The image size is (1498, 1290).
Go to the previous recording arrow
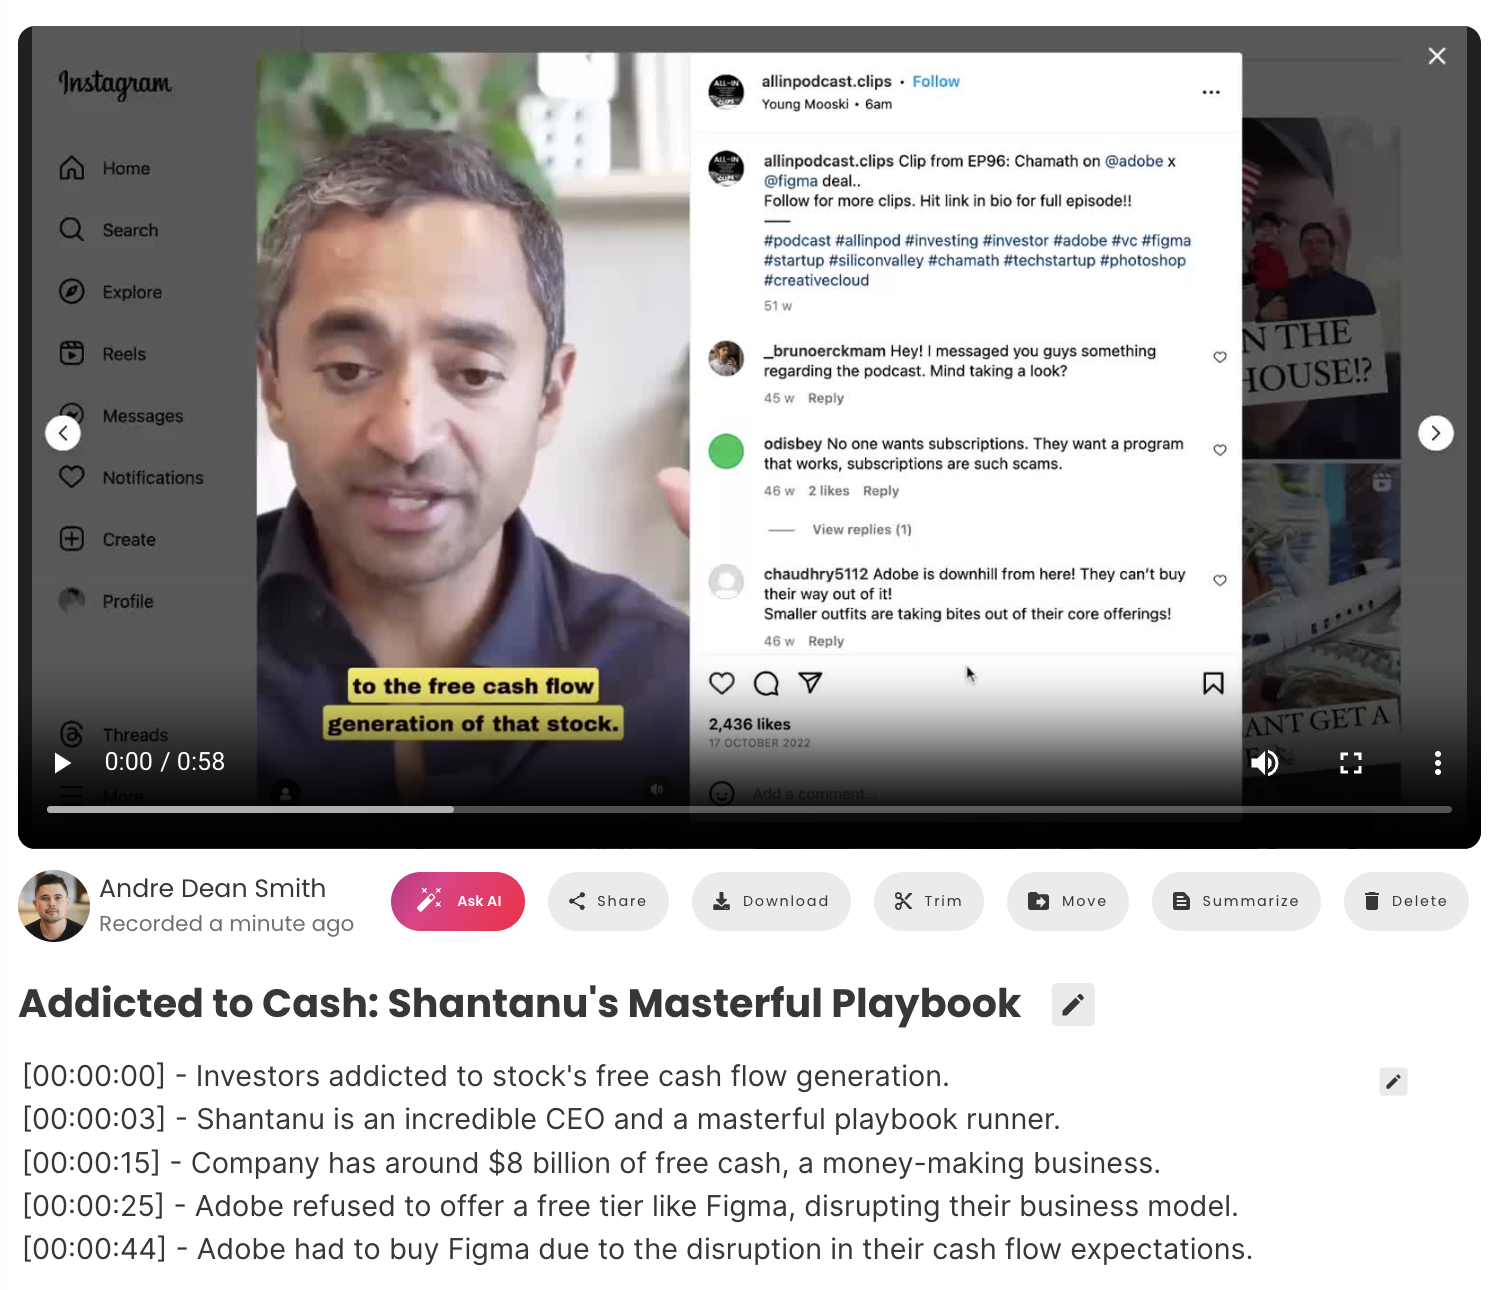coord(63,433)
